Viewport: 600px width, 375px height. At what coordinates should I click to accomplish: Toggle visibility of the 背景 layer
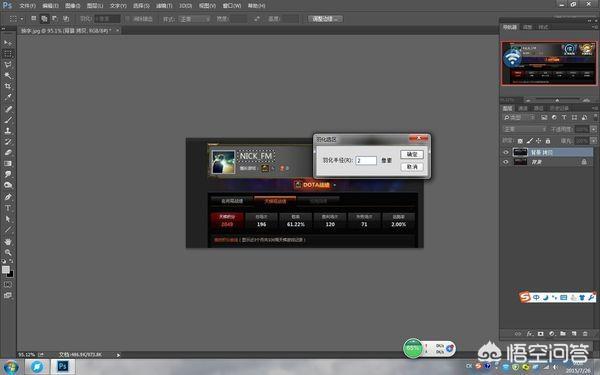(506, 162)
